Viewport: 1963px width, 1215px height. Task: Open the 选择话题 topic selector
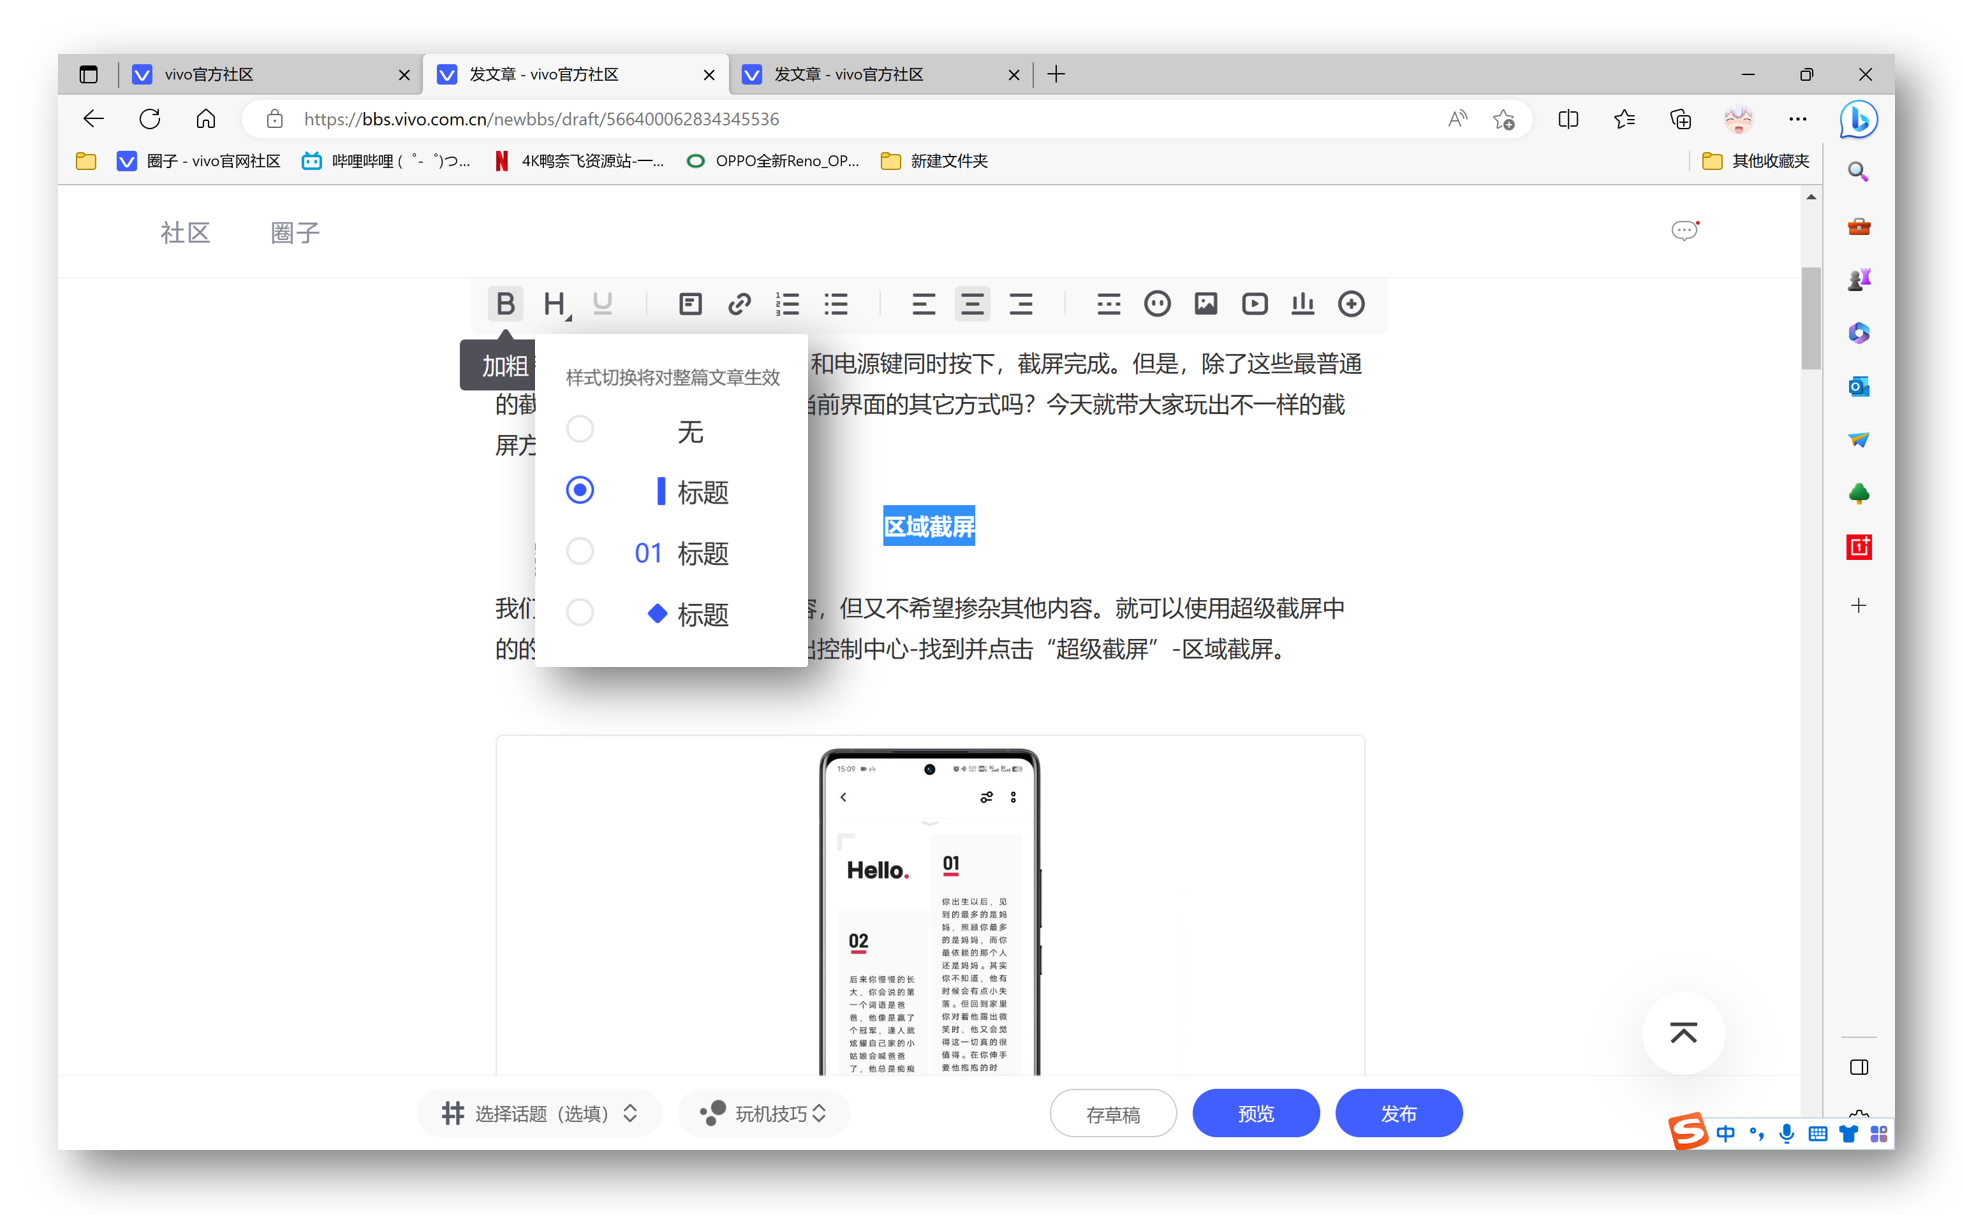pyautogui.click(x=539, y=1113)
